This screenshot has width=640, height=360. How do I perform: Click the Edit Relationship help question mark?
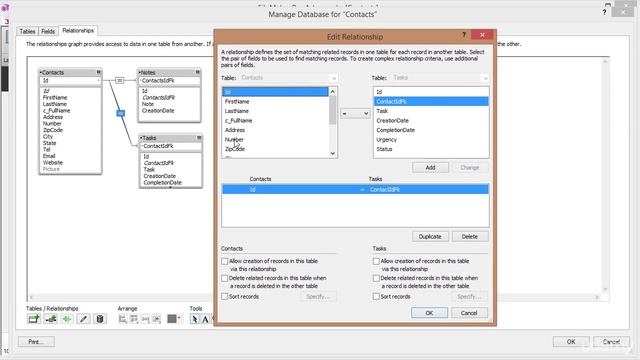tap(464, 35)
